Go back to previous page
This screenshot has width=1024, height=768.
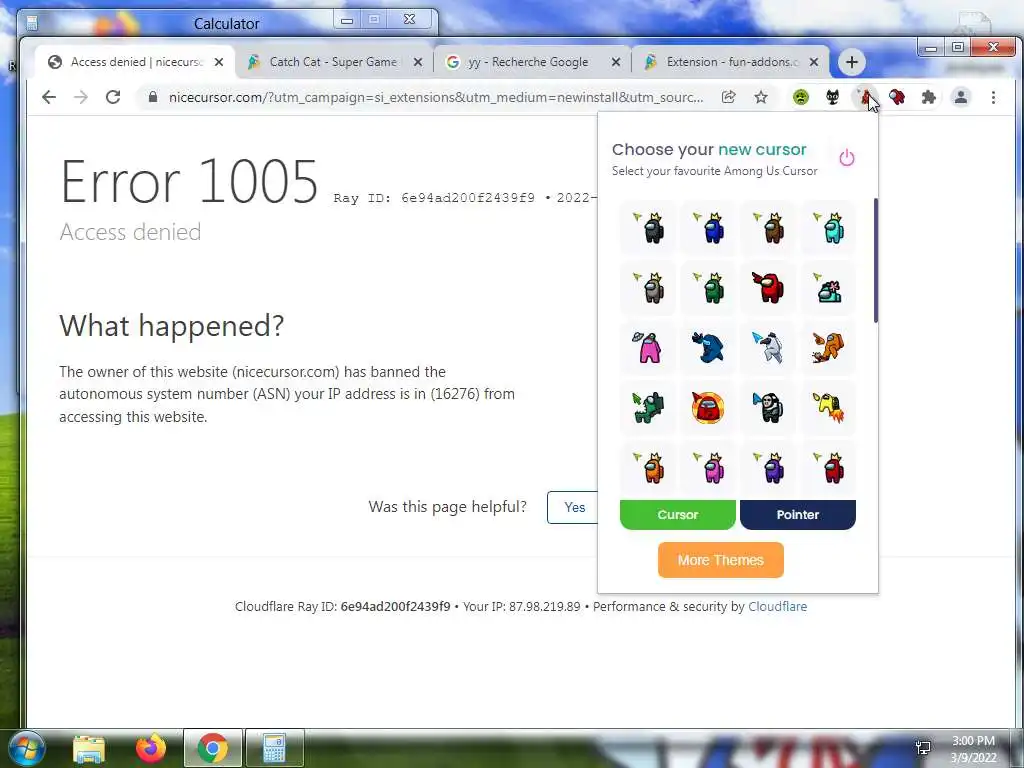point(49,97)
